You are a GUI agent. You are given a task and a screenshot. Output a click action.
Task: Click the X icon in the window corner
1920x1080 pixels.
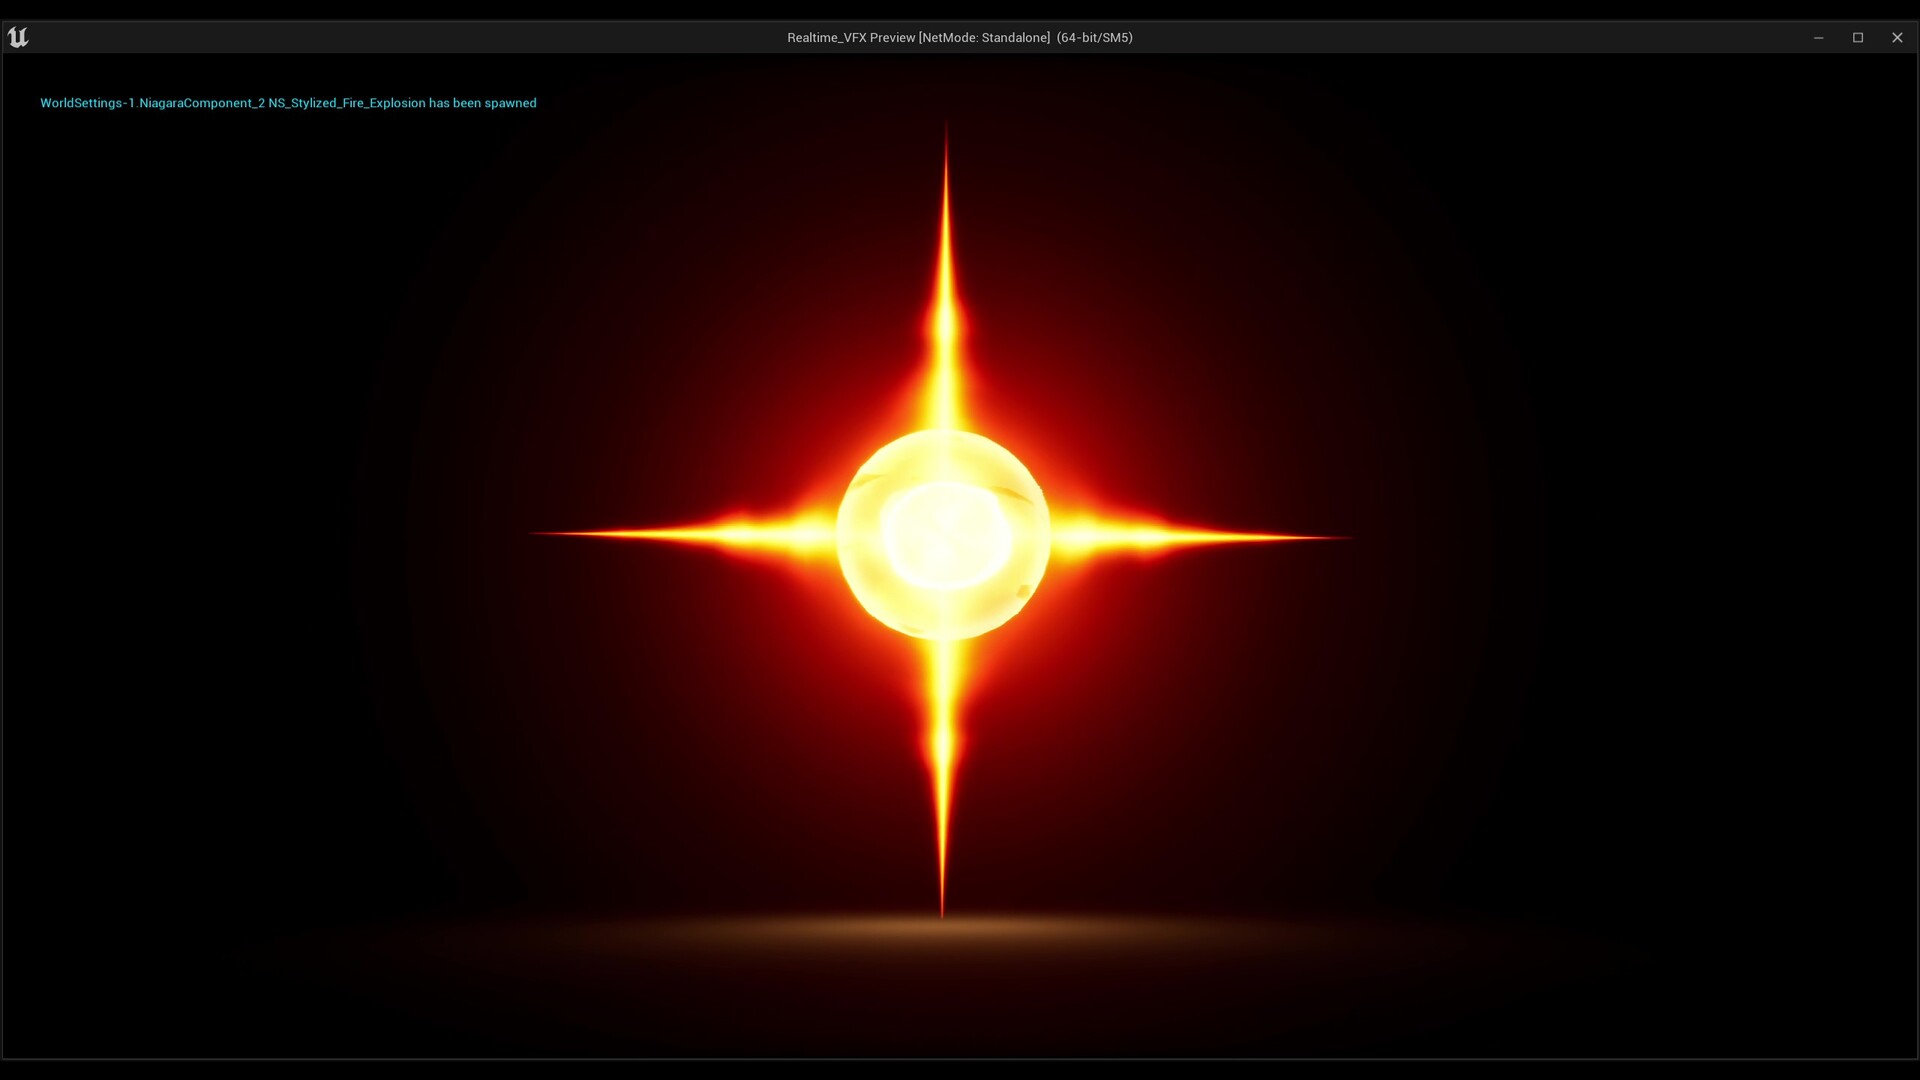pyautogui.click(x=1897, y=37)
